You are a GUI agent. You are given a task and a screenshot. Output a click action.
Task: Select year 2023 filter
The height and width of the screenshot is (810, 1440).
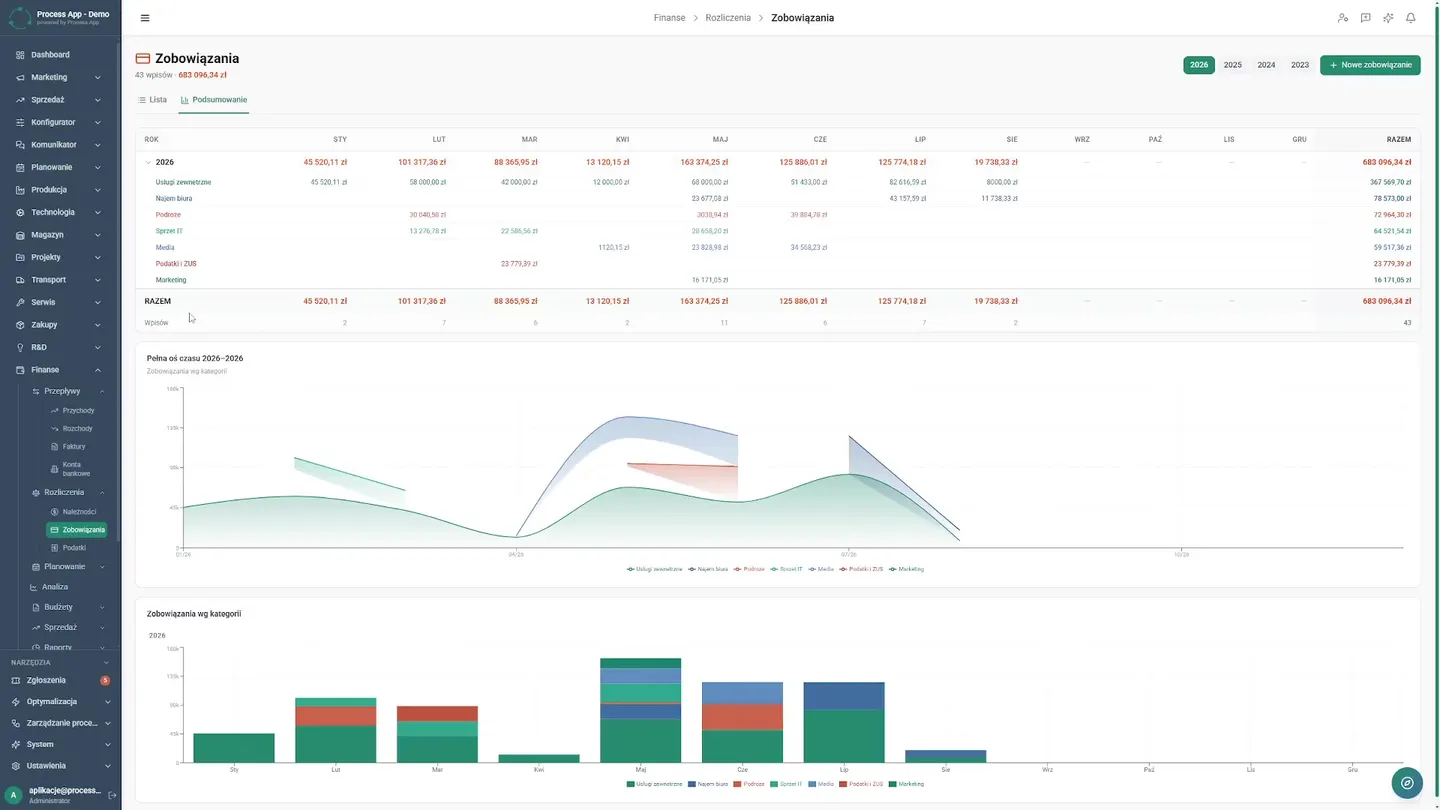(x=1300, y=65)
